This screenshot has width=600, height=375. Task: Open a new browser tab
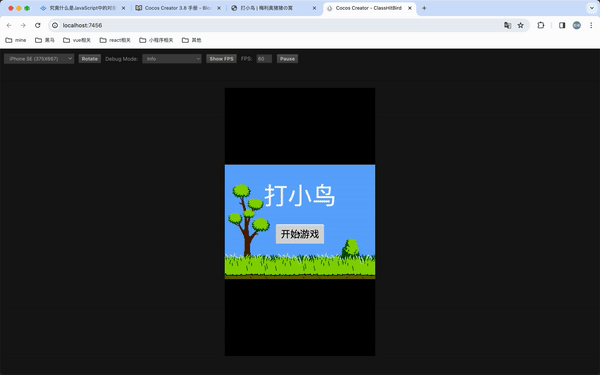tap(424, 8)
